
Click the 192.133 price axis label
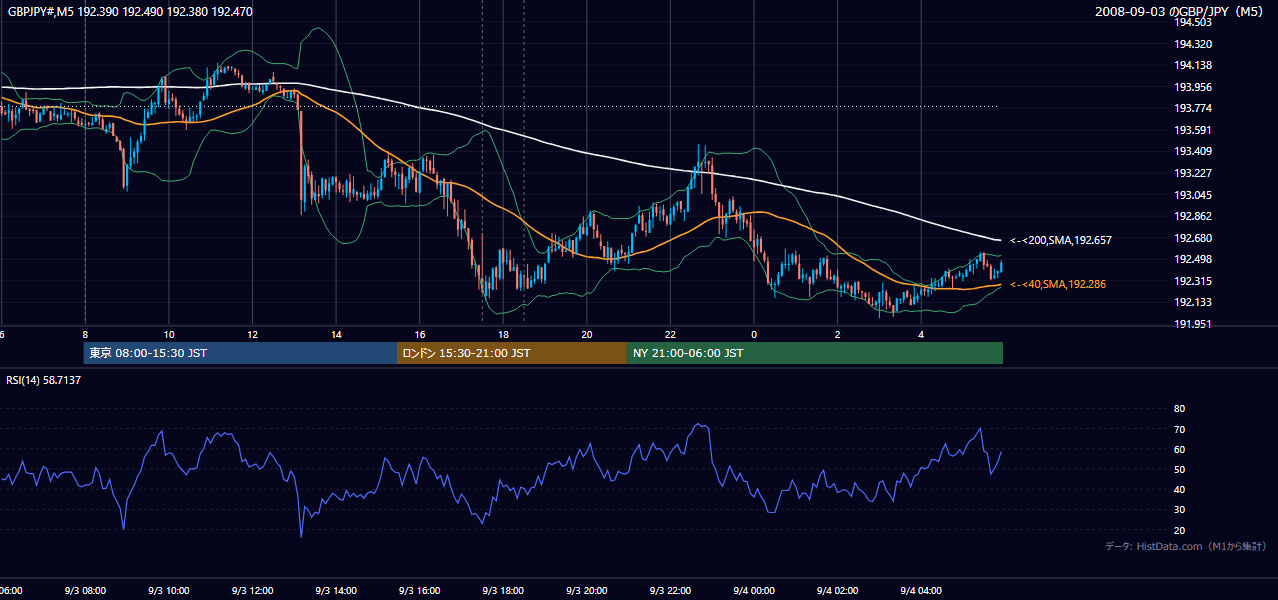tap(1192, 303)
